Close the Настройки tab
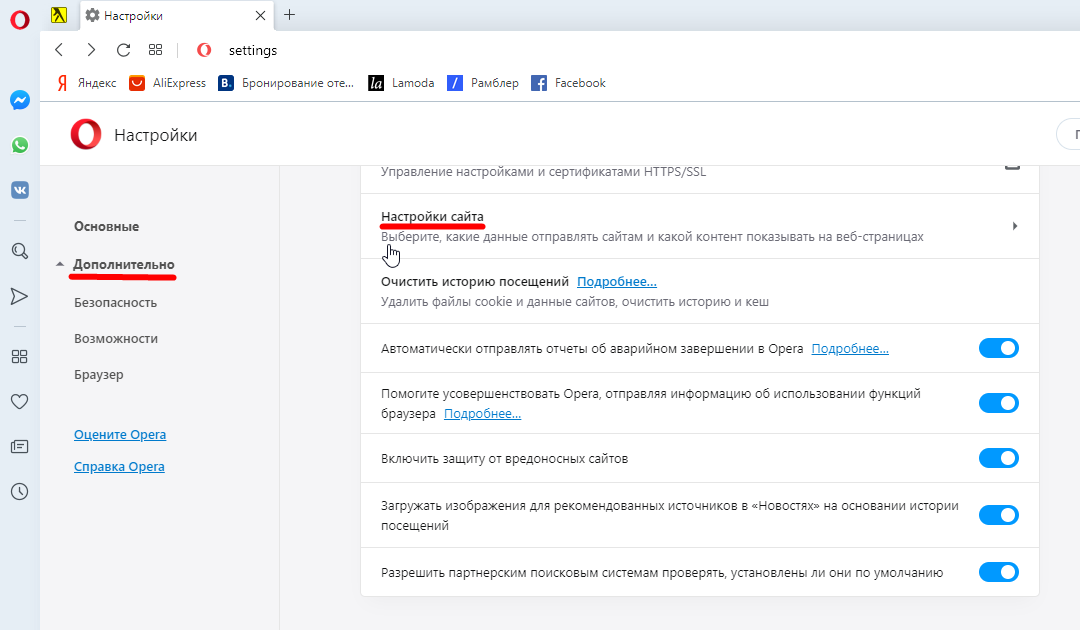The image size is (1080, 630). click(260, 15)
